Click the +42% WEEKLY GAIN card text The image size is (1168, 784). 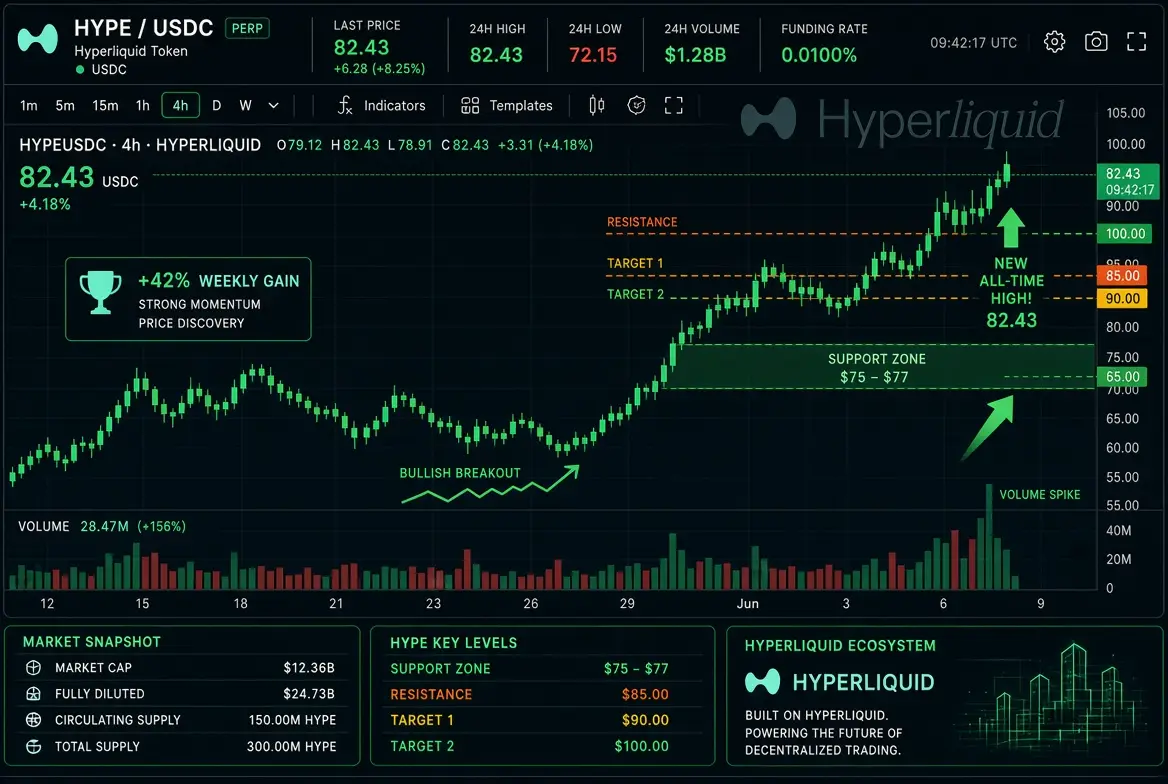point(218,281)
